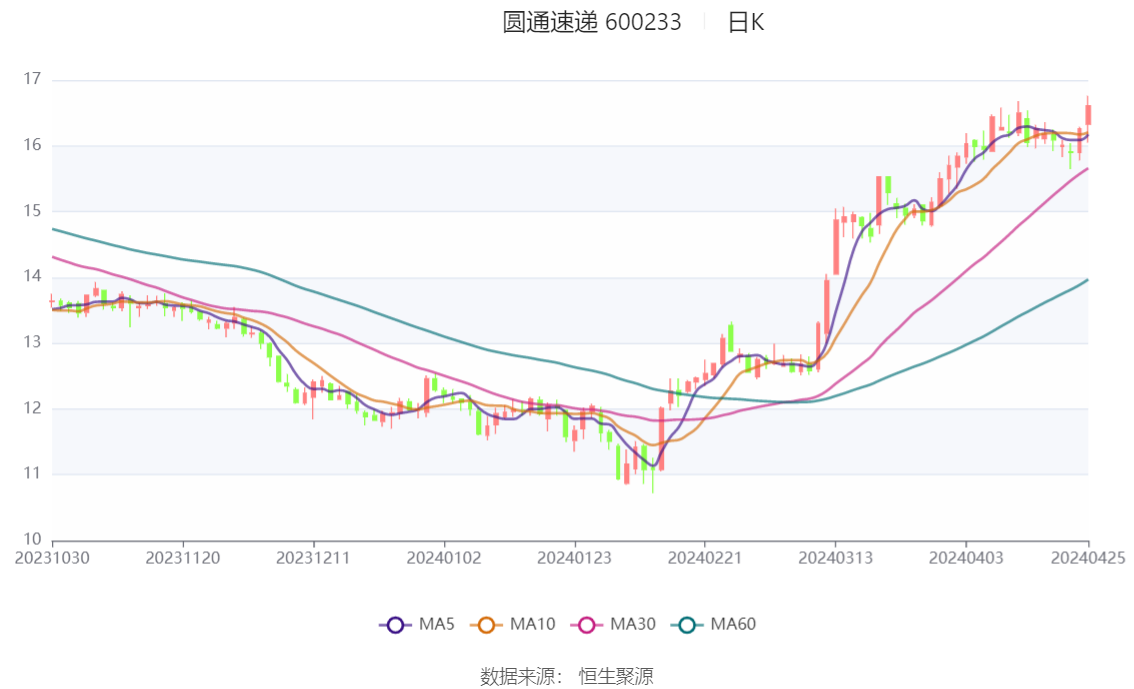Hide the MA60 series via its label
1134x689 pixels.
(733, 624)
